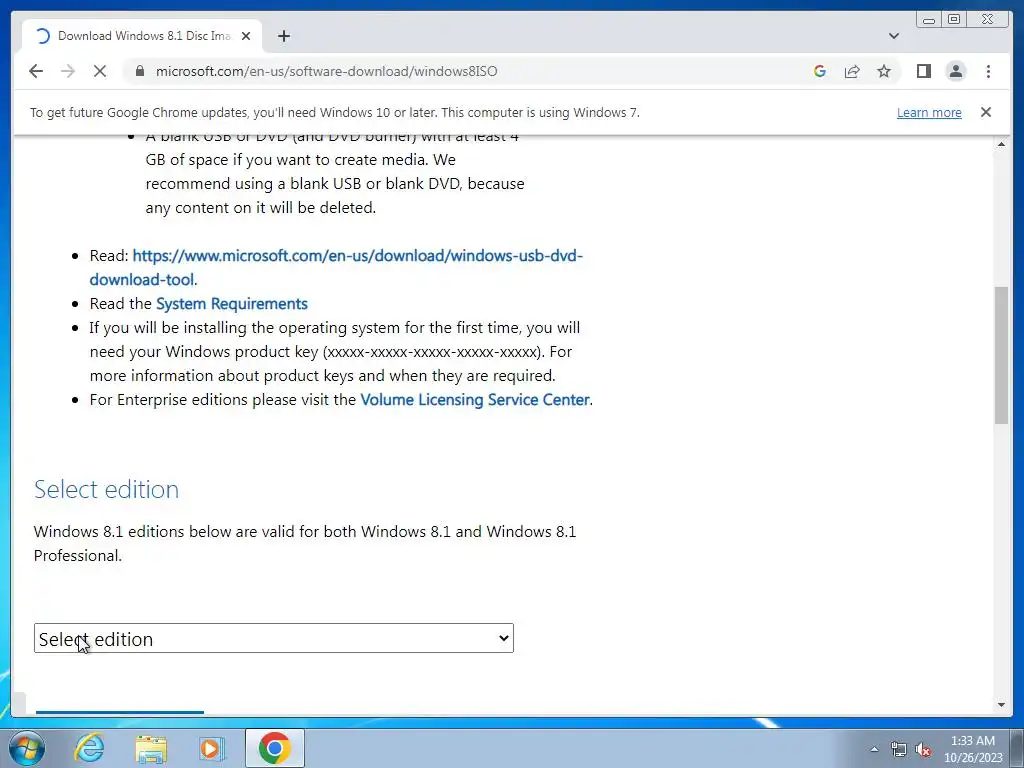The image size is (1024, 768).
Task: Minimize the Chrome window
Action: (x=929, y=20)
